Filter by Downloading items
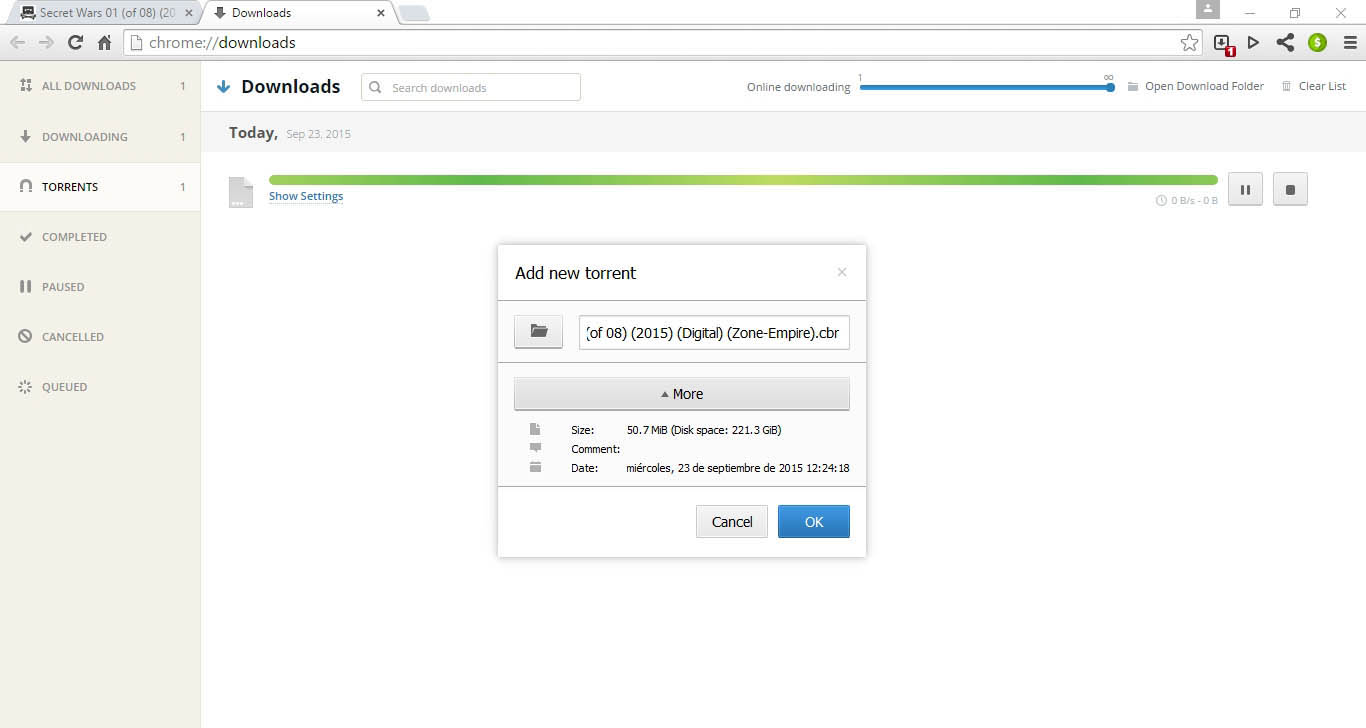1366x728 pixels. click(100, 136)
